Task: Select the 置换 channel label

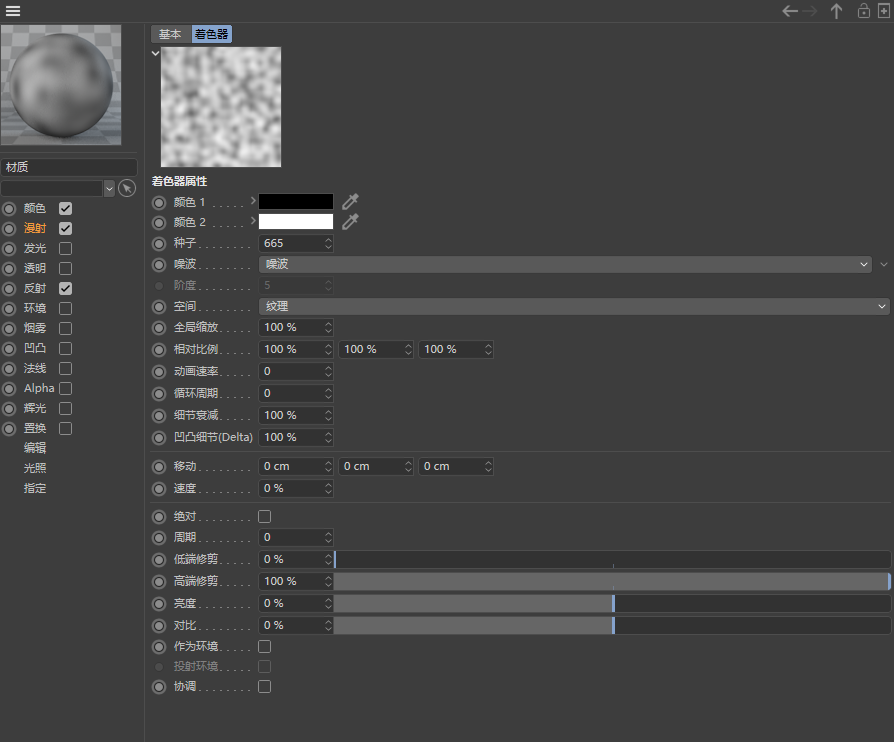Action: (x=35, y=428)
